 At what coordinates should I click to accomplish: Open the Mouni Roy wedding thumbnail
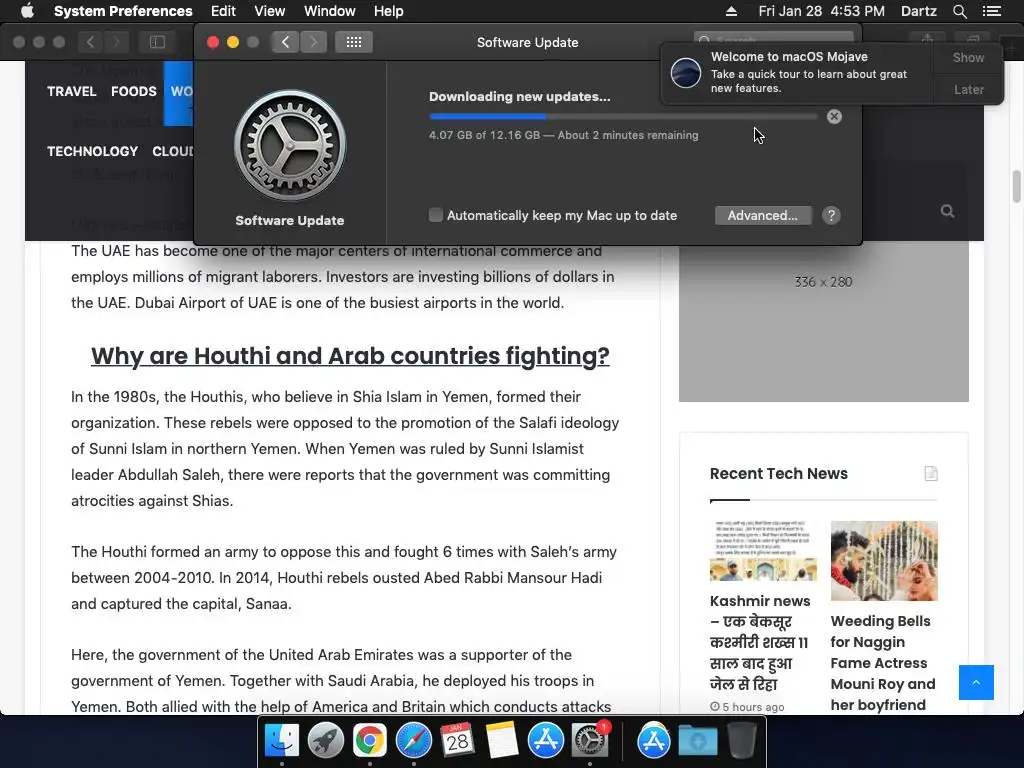coord(884,560)
